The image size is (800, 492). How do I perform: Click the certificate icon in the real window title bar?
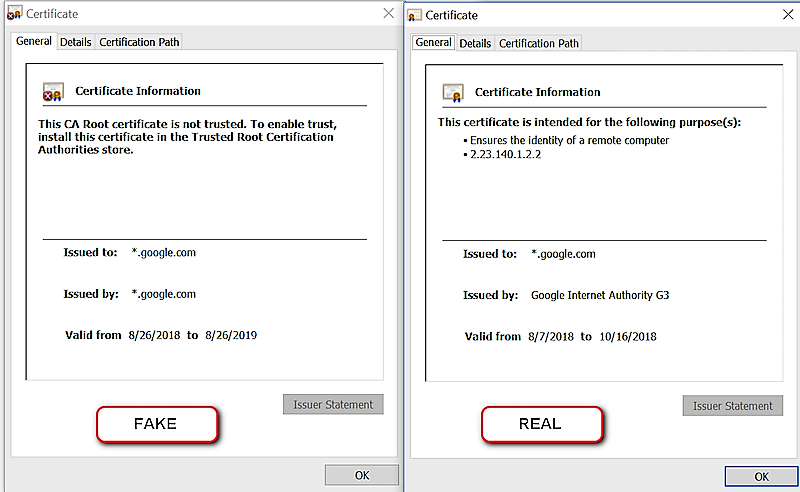pyautogui.click(x=414, y=15)
